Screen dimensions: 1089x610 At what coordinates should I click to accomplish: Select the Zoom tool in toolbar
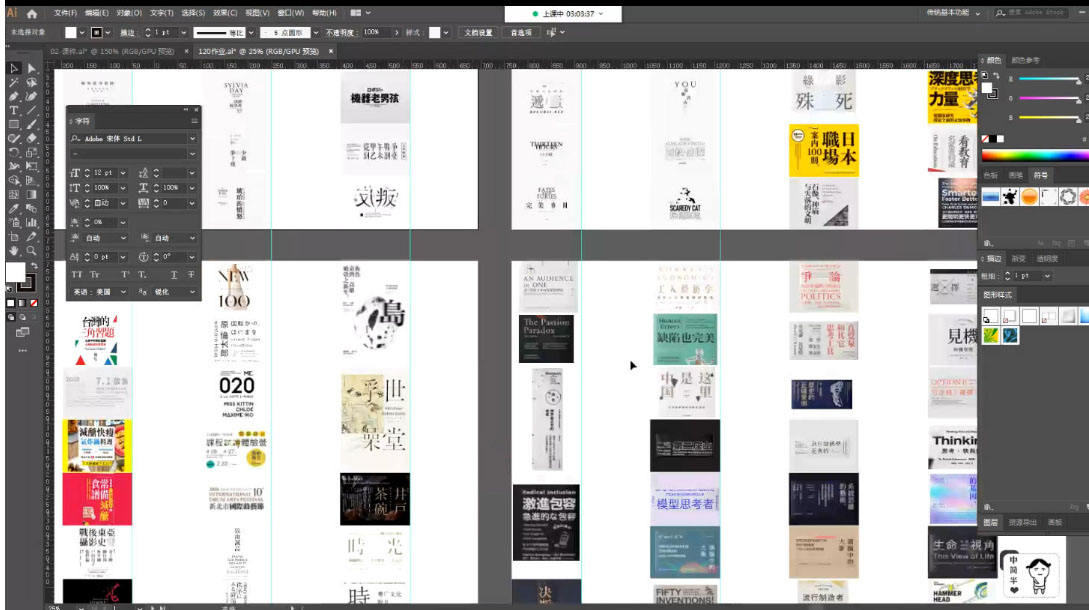pos(31,251)
